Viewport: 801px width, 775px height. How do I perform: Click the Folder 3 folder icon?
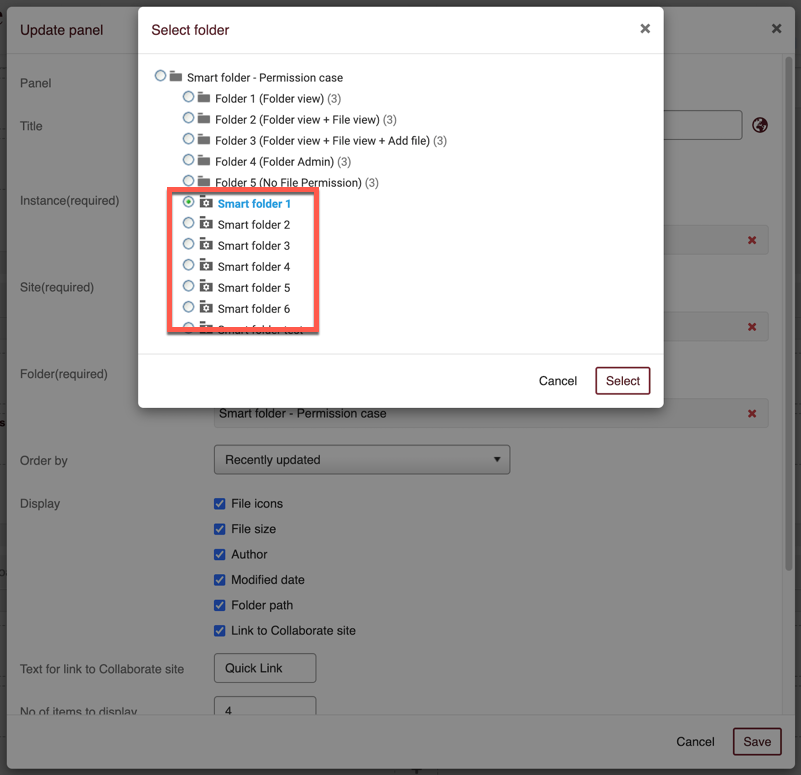click(x=204, y=139)
